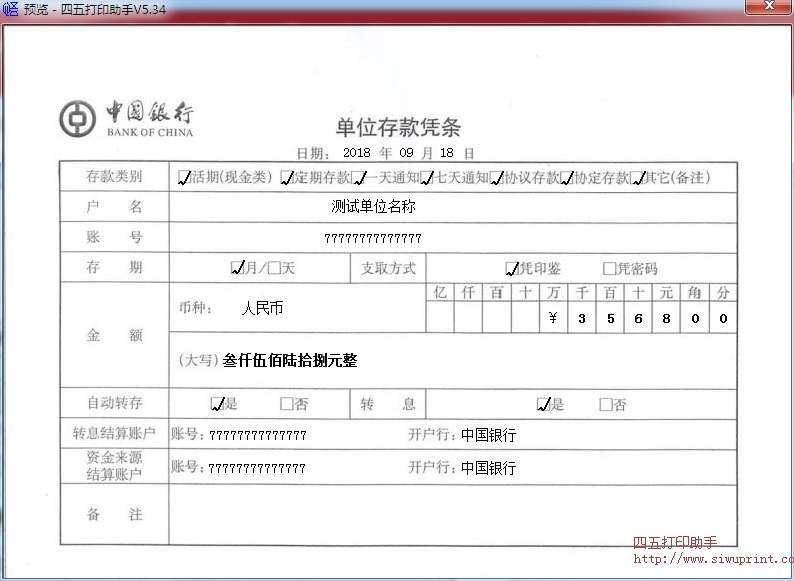Click the ¥ symbol in amount grid

tap(553, 318)
